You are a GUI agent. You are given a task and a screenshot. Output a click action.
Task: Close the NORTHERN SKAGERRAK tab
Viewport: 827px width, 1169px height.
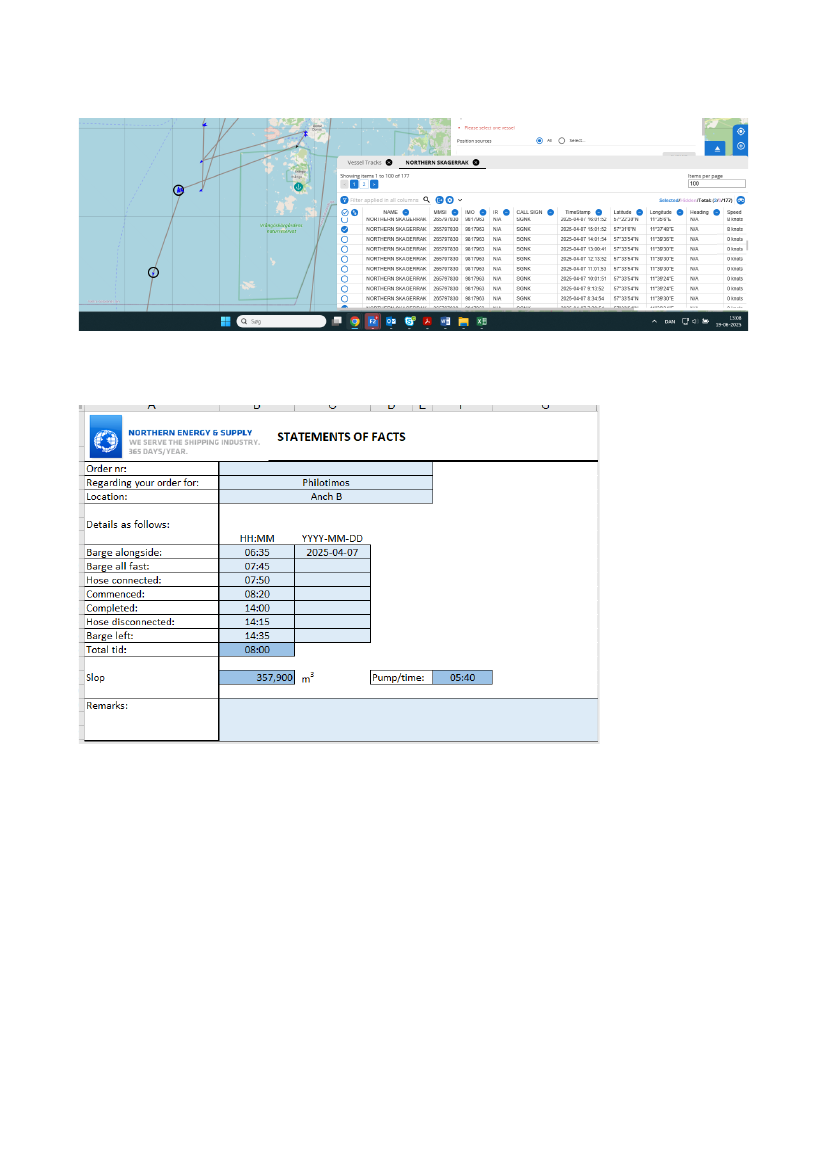[476, 162]
